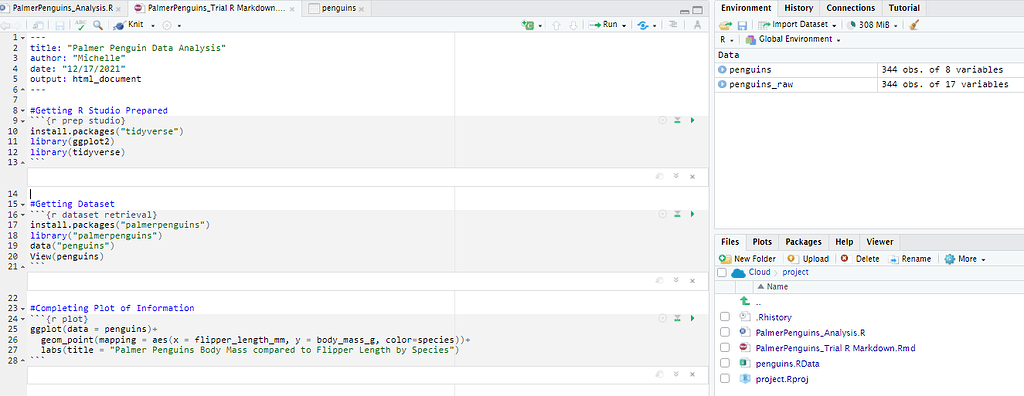Viewport: 1024px width, 396px height.
Task: Open the Help tab
Action: point(844,242)
